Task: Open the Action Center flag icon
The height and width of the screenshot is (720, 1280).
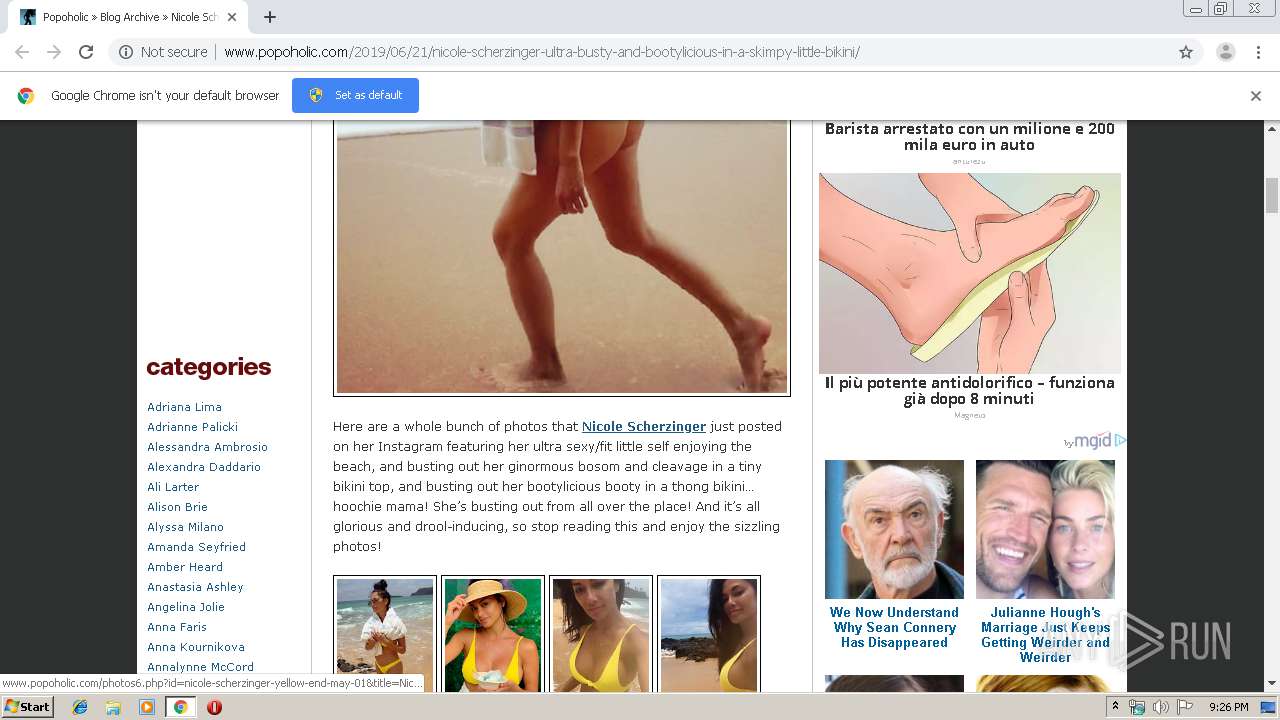Action: [x=1184, y=707]
